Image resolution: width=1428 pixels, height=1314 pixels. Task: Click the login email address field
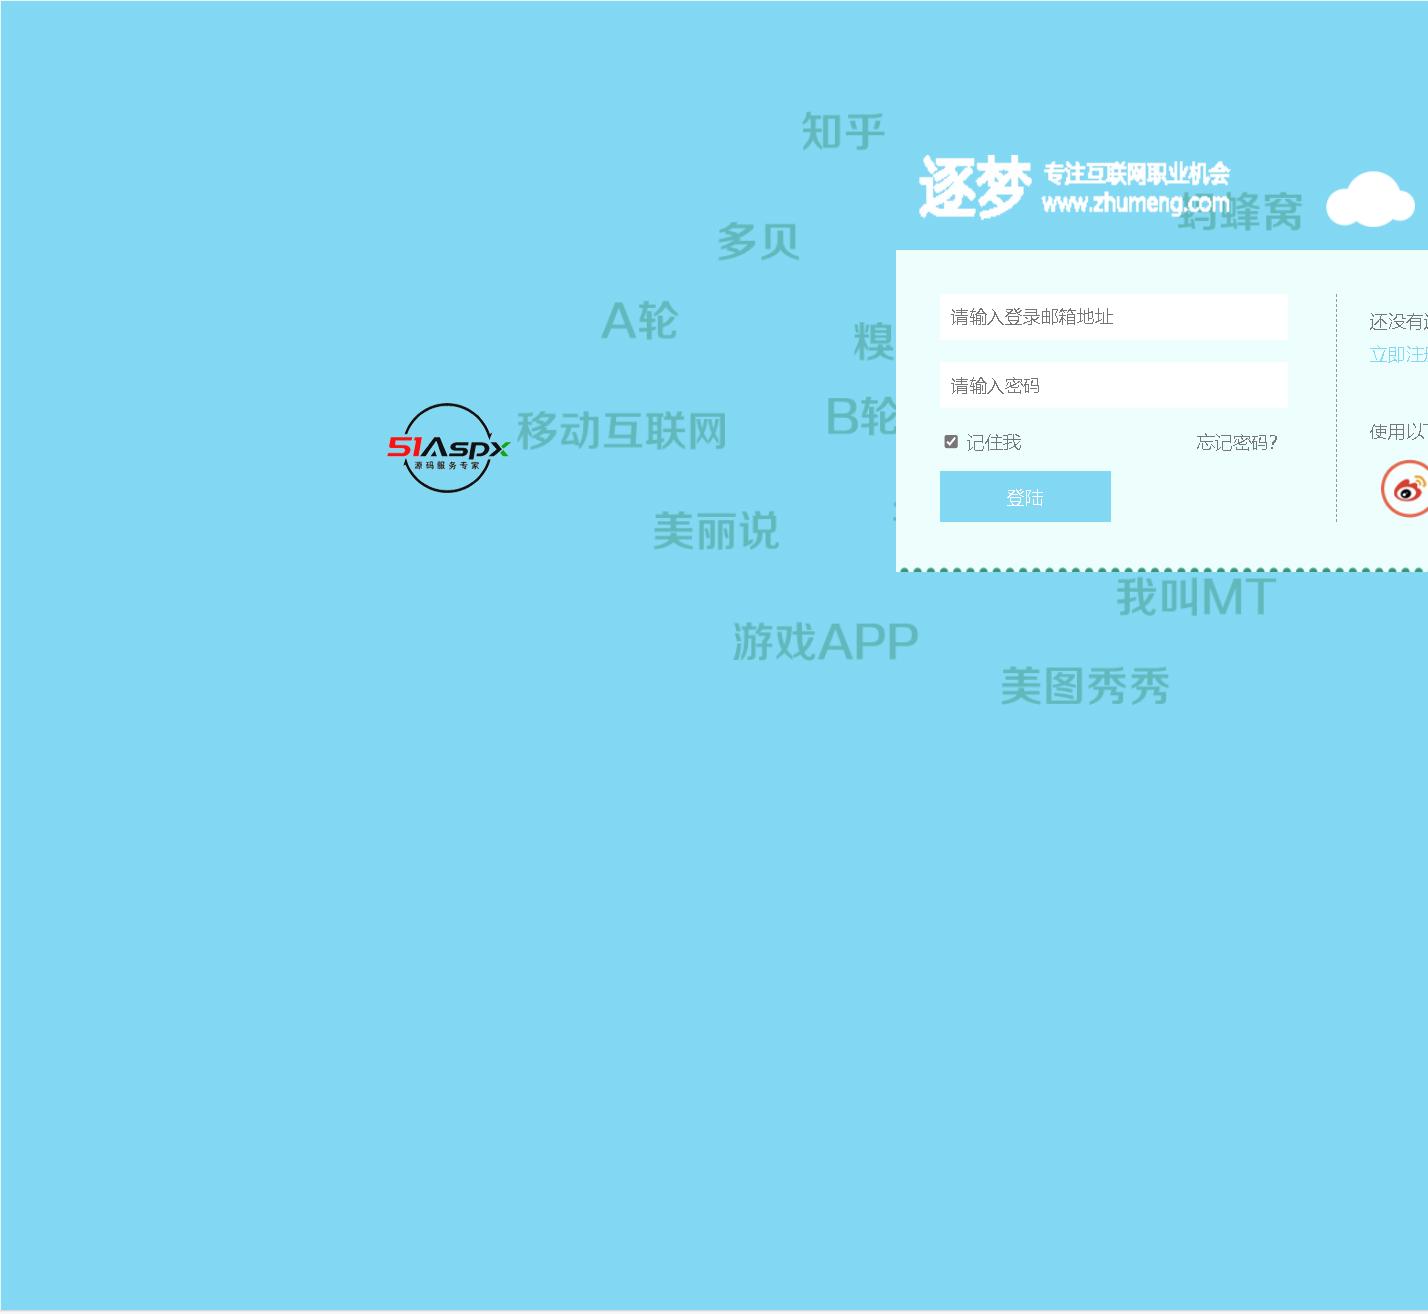[1113, 317]
